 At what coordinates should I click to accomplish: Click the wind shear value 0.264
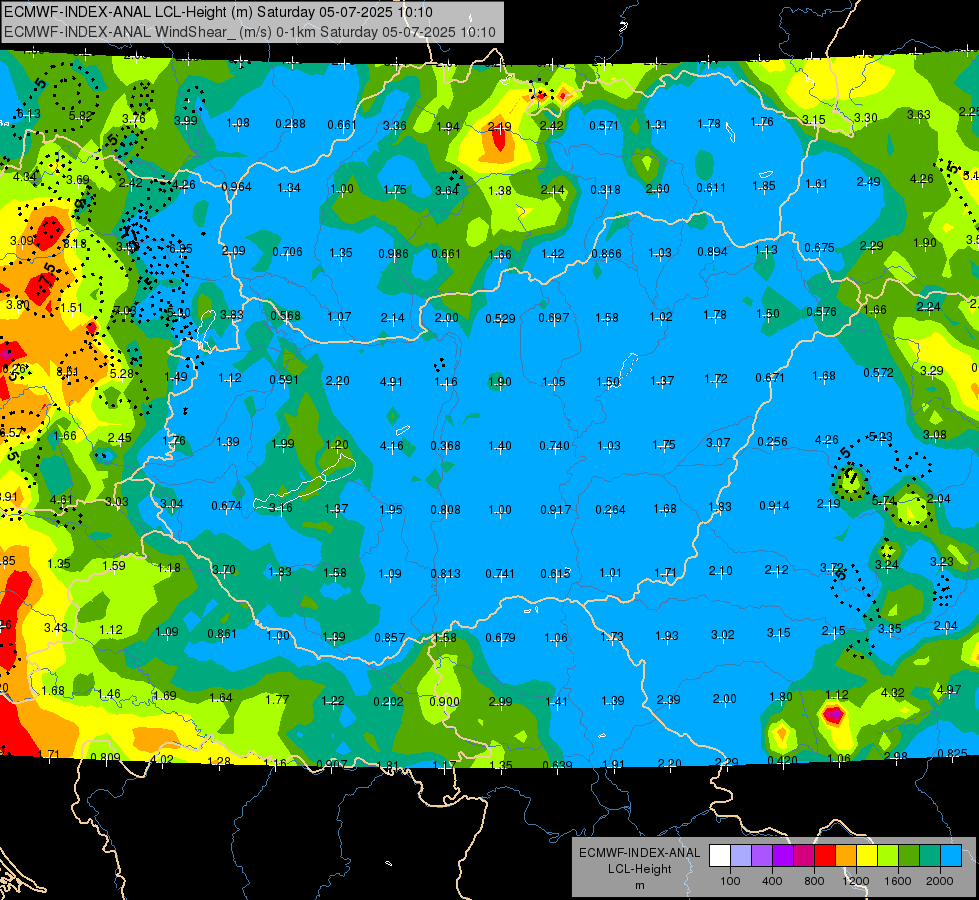click(610, 510)
